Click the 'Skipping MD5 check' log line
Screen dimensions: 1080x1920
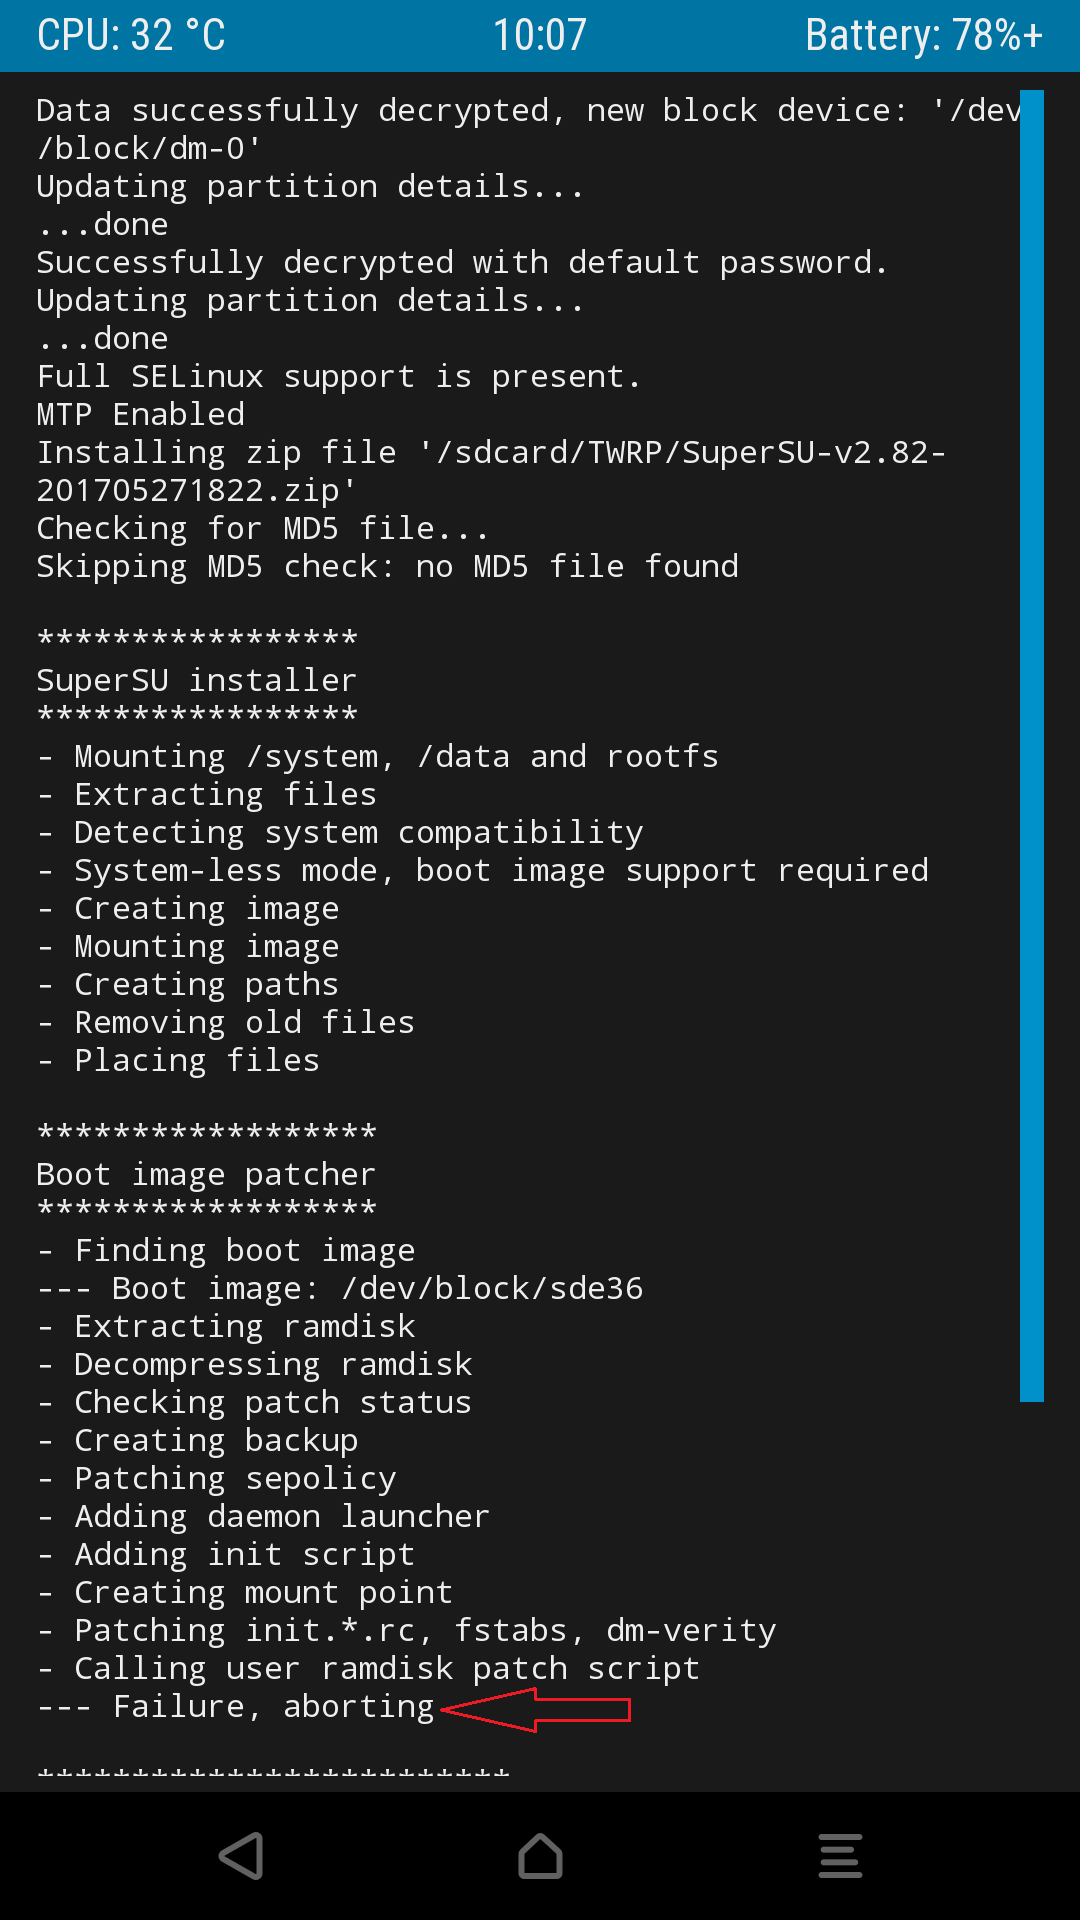click(x=387, y=567)
